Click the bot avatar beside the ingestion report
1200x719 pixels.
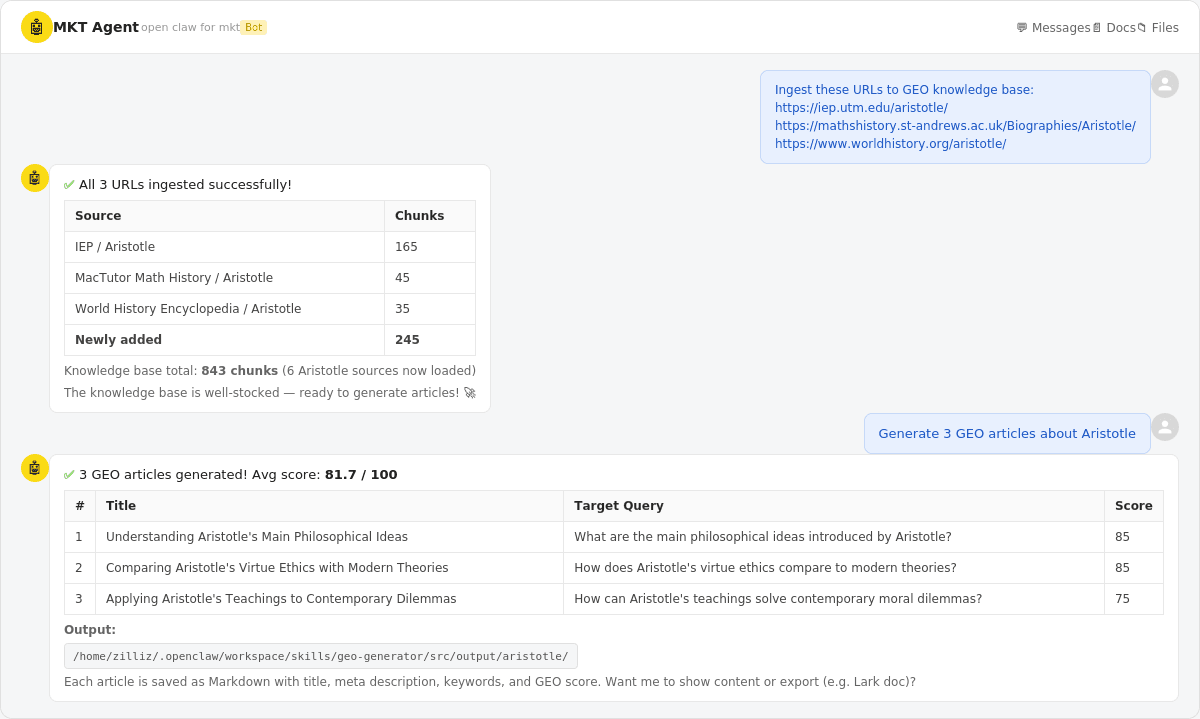click(x=35, y=178)
